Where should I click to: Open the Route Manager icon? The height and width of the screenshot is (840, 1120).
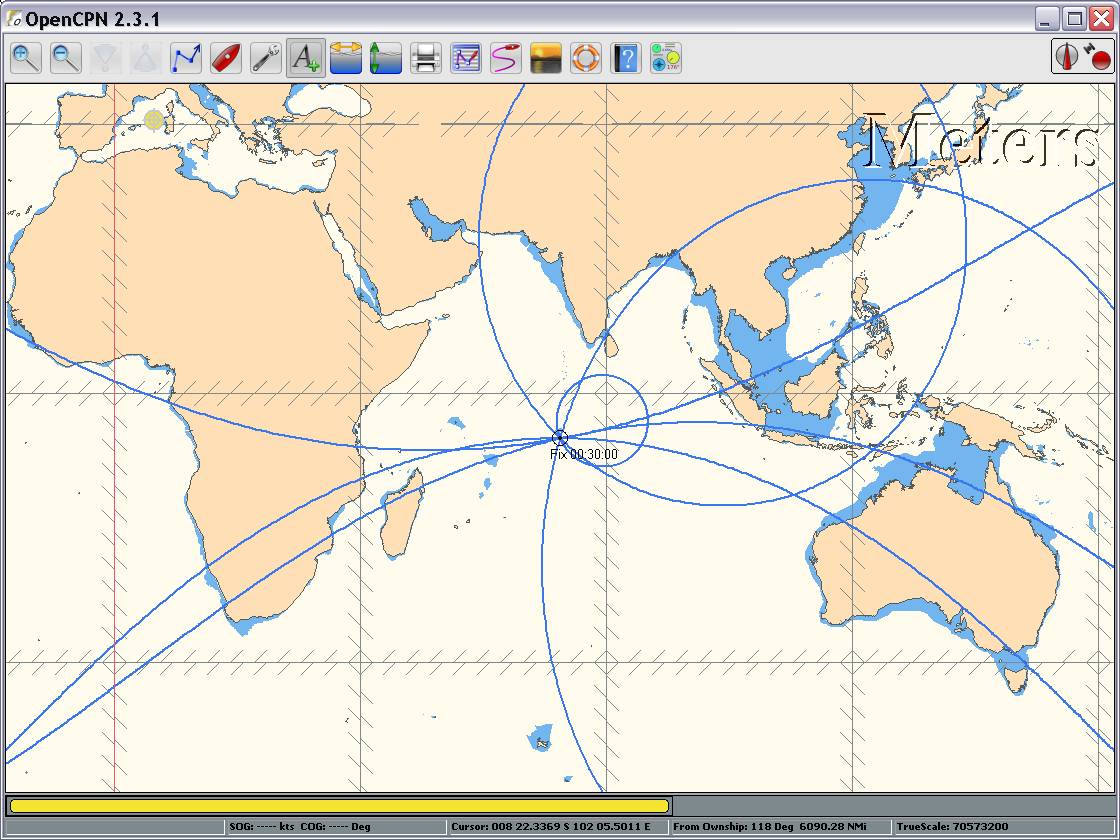click(x=466, y=58)
